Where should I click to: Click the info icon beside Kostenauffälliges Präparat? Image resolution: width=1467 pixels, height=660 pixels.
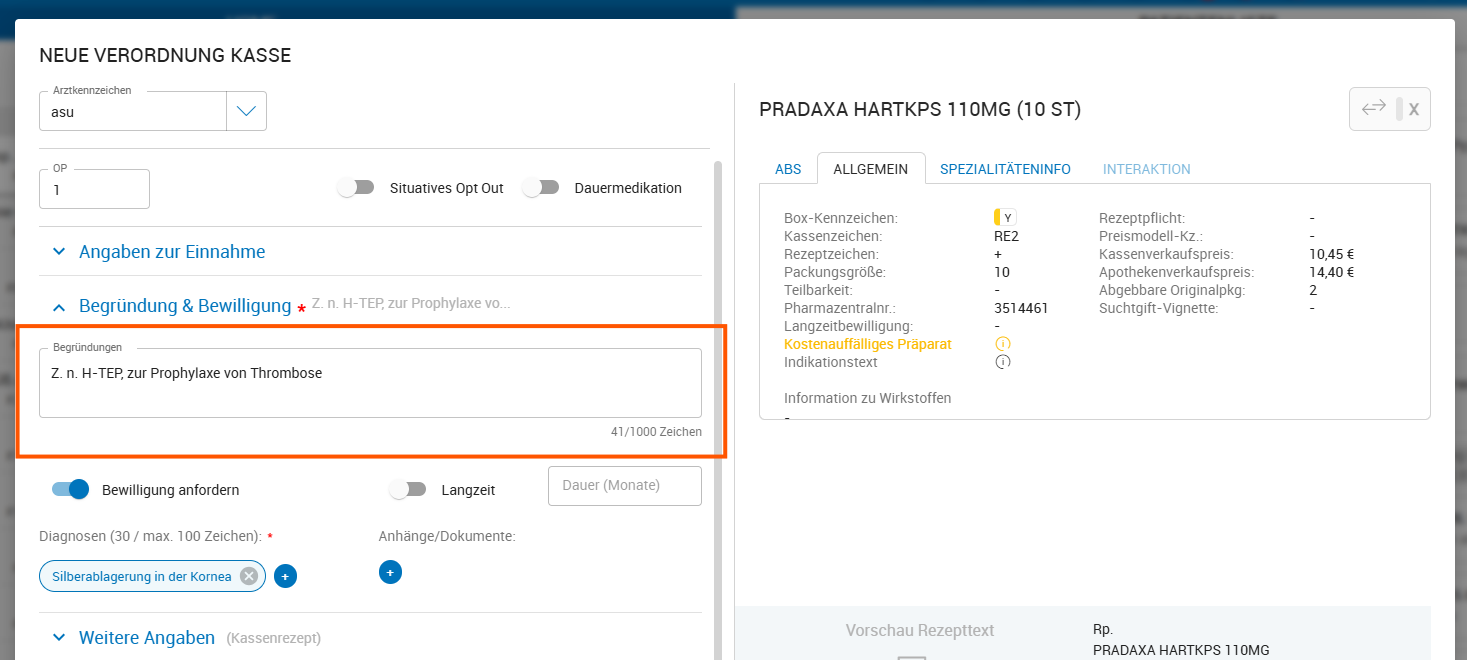[x=1003, y=344]
